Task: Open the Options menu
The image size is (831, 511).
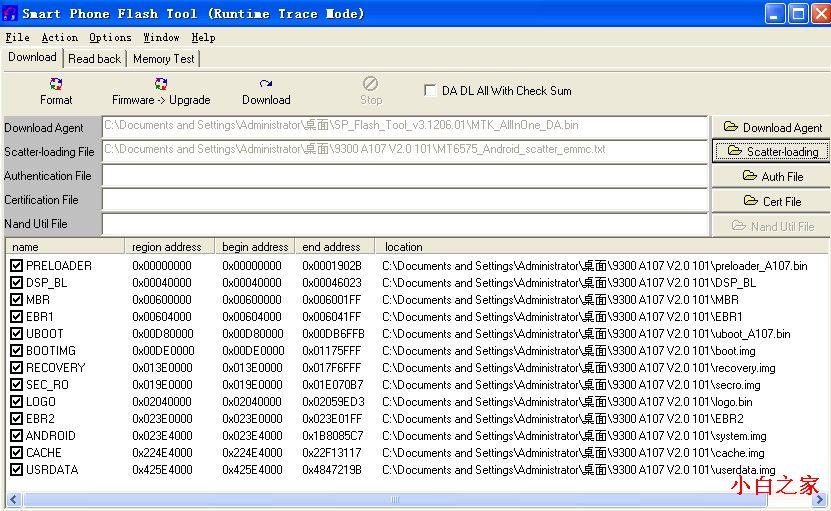Action: click(110, 37)
